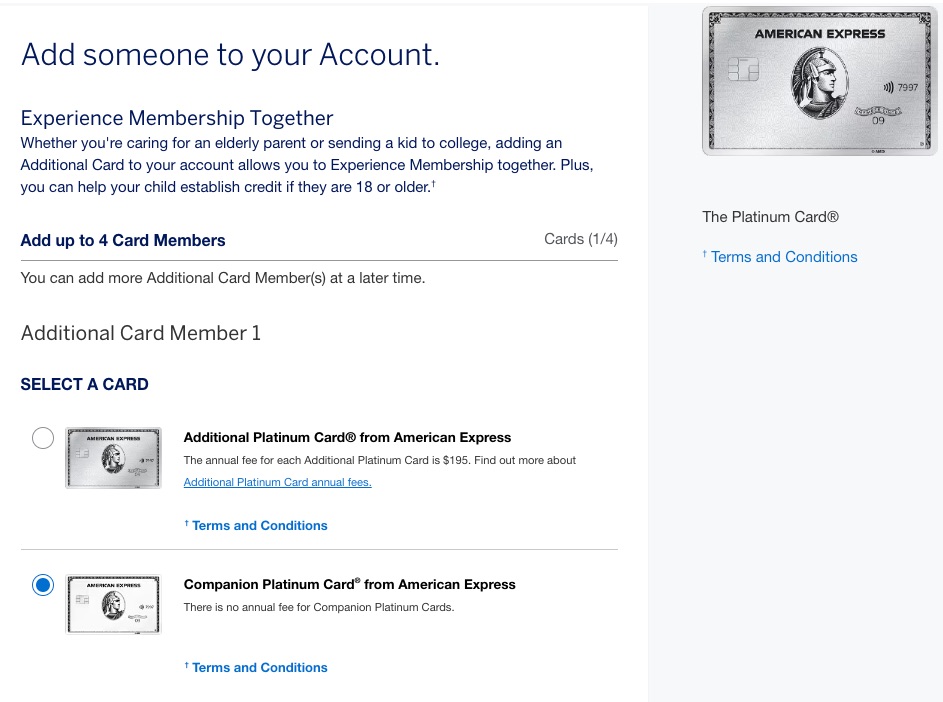
Task: Click the large Platinum Card image in sidebar
Action: click(x=818, y=80)
